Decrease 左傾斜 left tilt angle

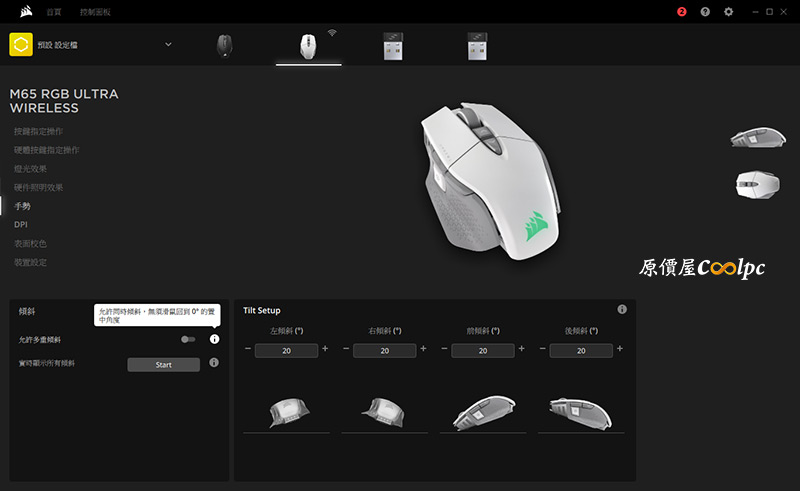248,349
